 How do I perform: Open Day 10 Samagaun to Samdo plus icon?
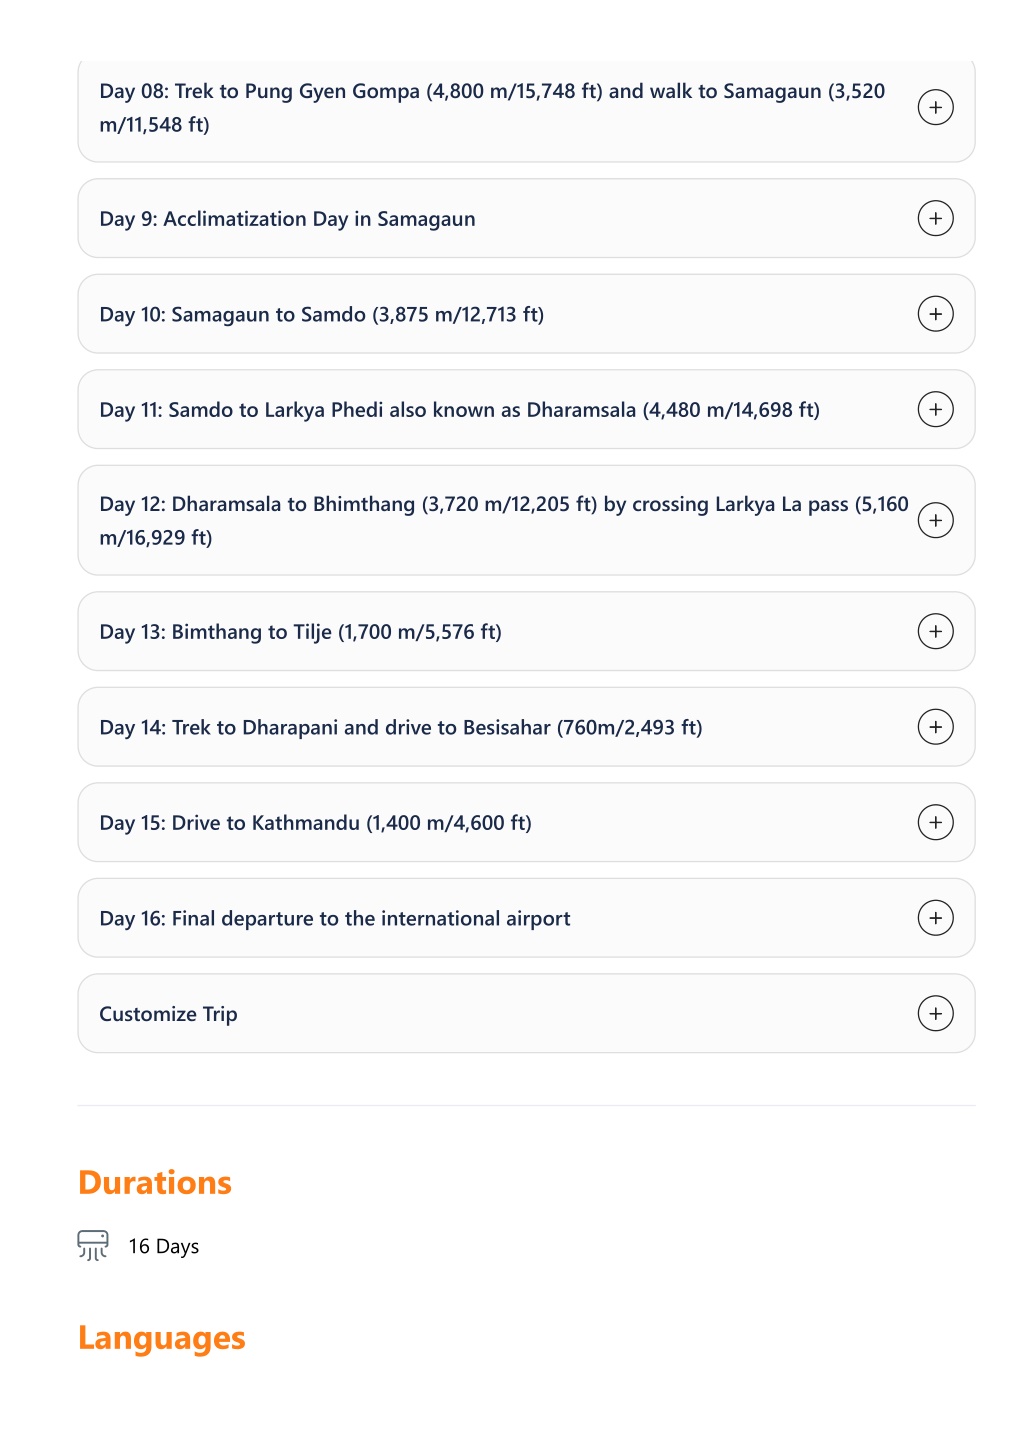935,314
